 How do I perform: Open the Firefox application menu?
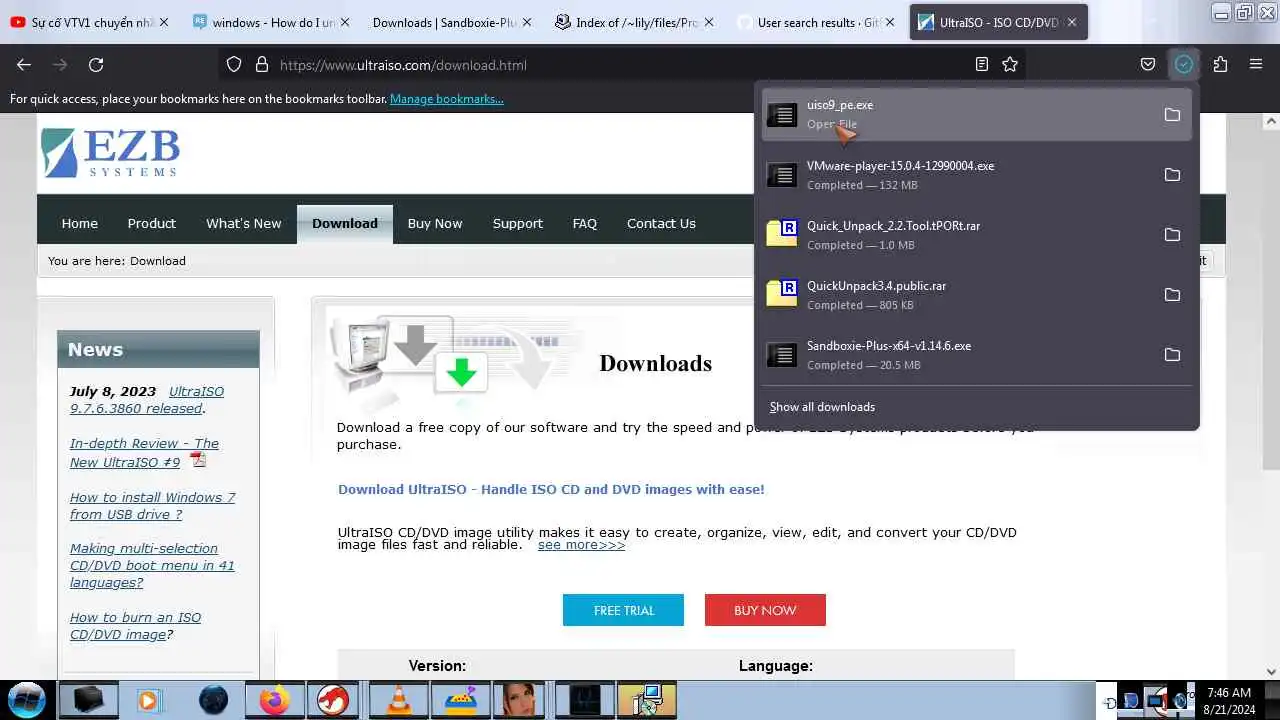pyautogui.click(x=1256, y=64)
